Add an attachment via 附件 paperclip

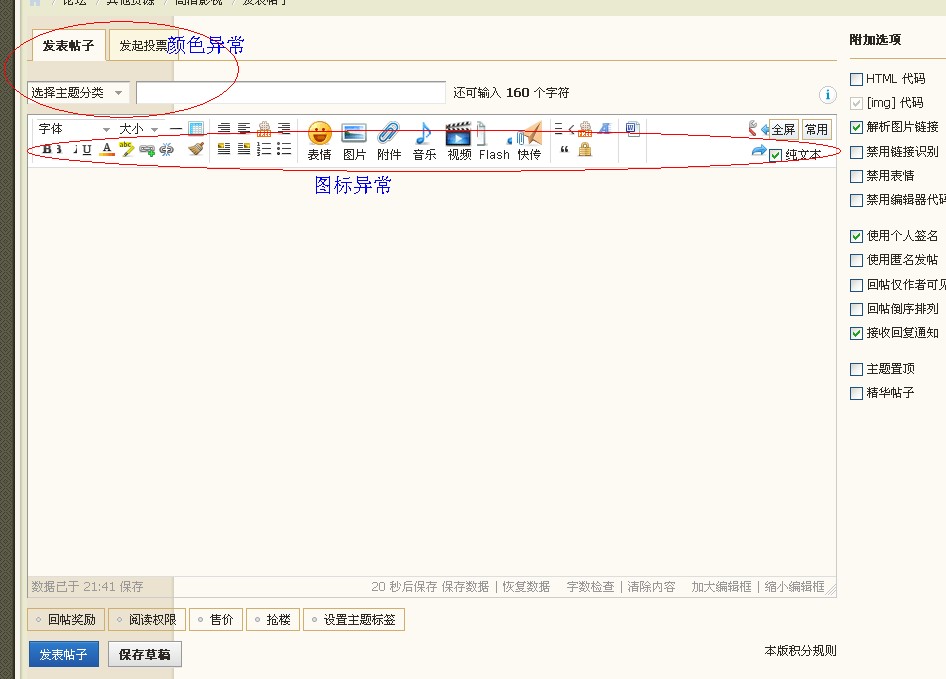[389, 141]
